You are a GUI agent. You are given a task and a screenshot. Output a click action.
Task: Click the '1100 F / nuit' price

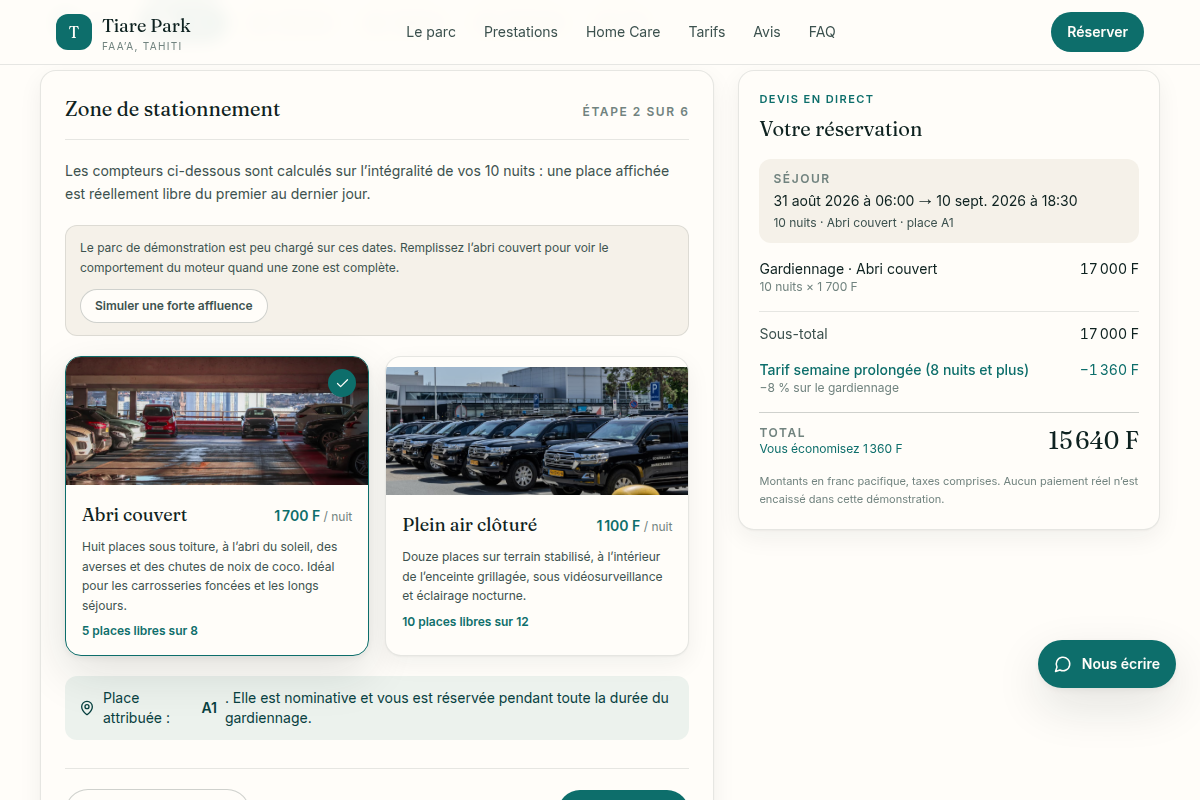634,526
